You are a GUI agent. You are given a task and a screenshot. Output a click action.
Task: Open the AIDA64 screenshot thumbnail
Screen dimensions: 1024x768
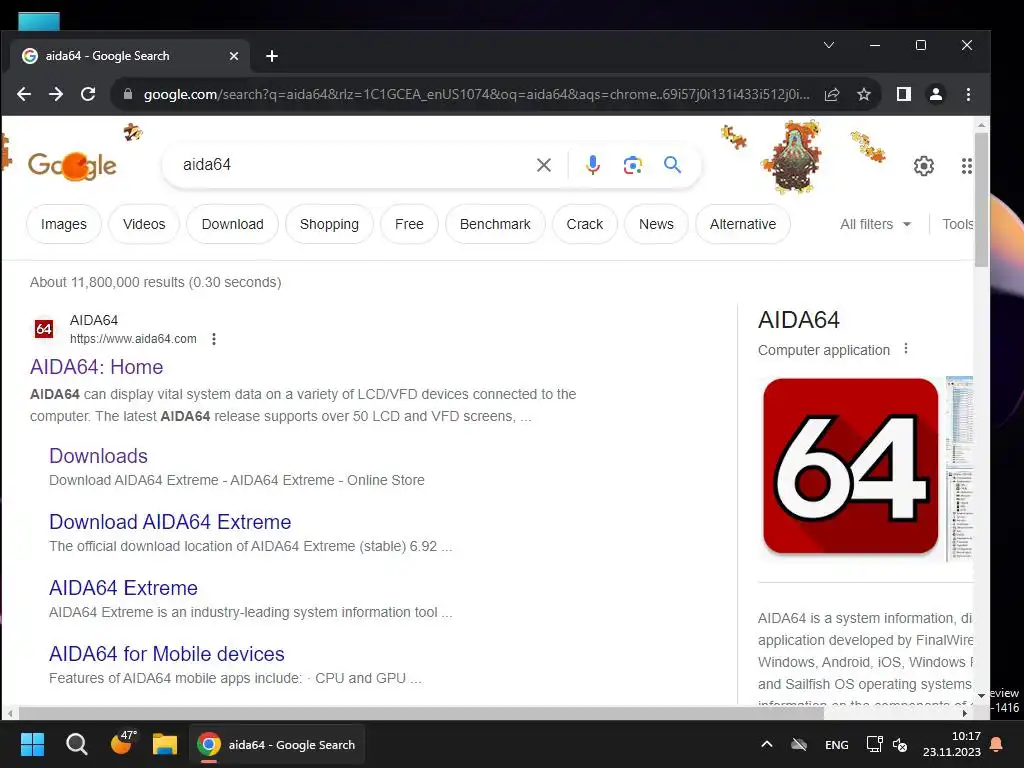pyautogui.click(x=959, y=468)
